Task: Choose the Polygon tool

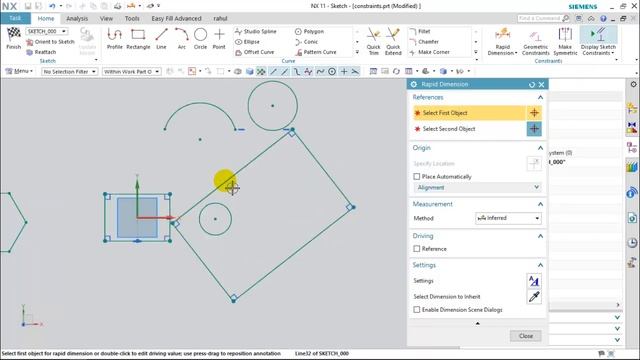Action: [309, 31]
